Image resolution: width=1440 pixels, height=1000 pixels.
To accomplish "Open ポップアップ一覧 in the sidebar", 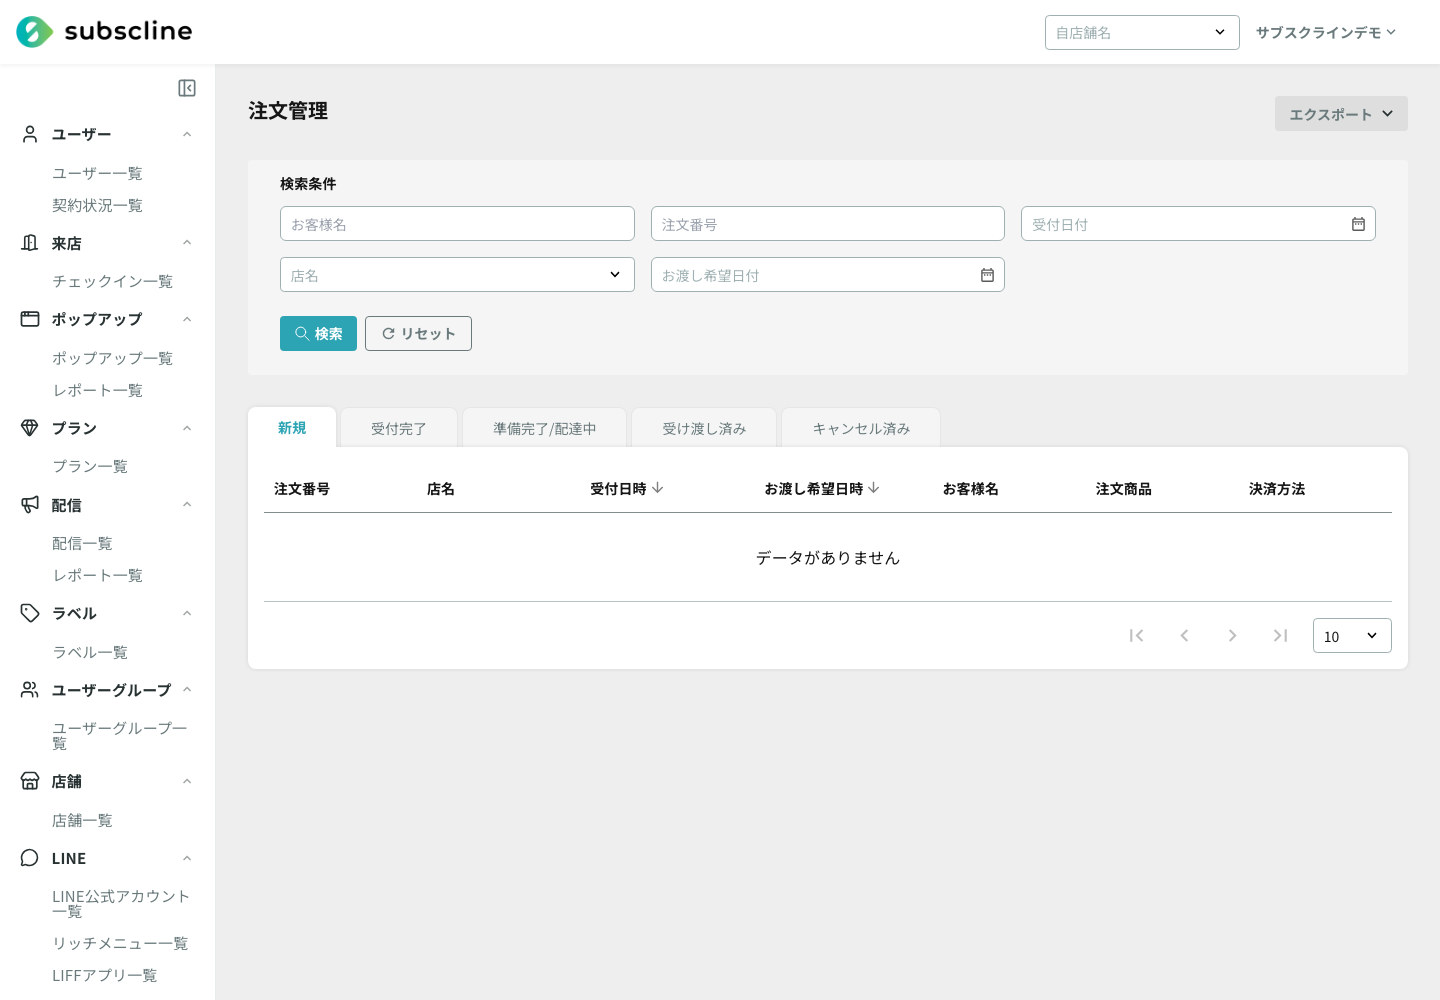I will [112, 358].
